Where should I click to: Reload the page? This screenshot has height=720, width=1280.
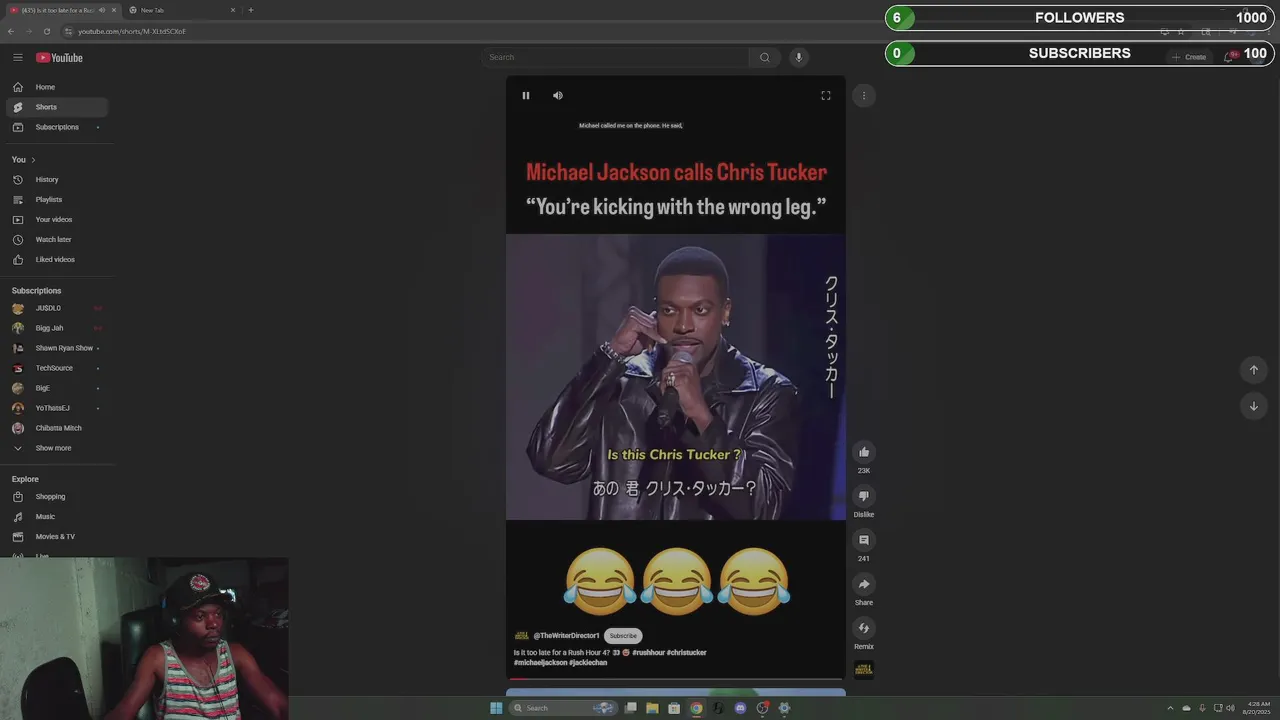46,31
